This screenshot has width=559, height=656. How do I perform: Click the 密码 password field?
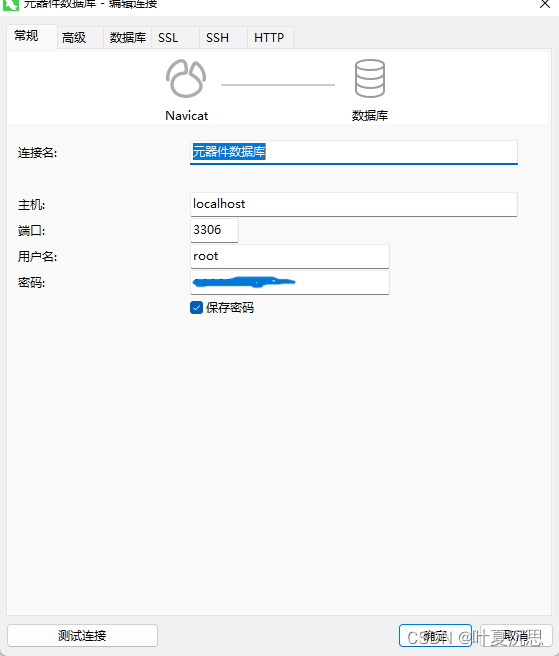(290, 282)
